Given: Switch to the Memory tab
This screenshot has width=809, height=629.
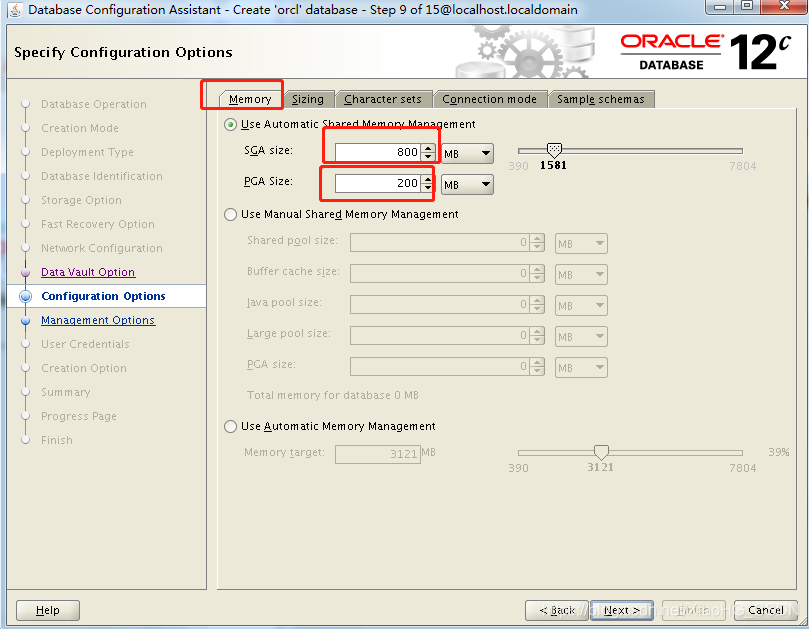Looking at the screenshot, I should [x=250, y=99].
